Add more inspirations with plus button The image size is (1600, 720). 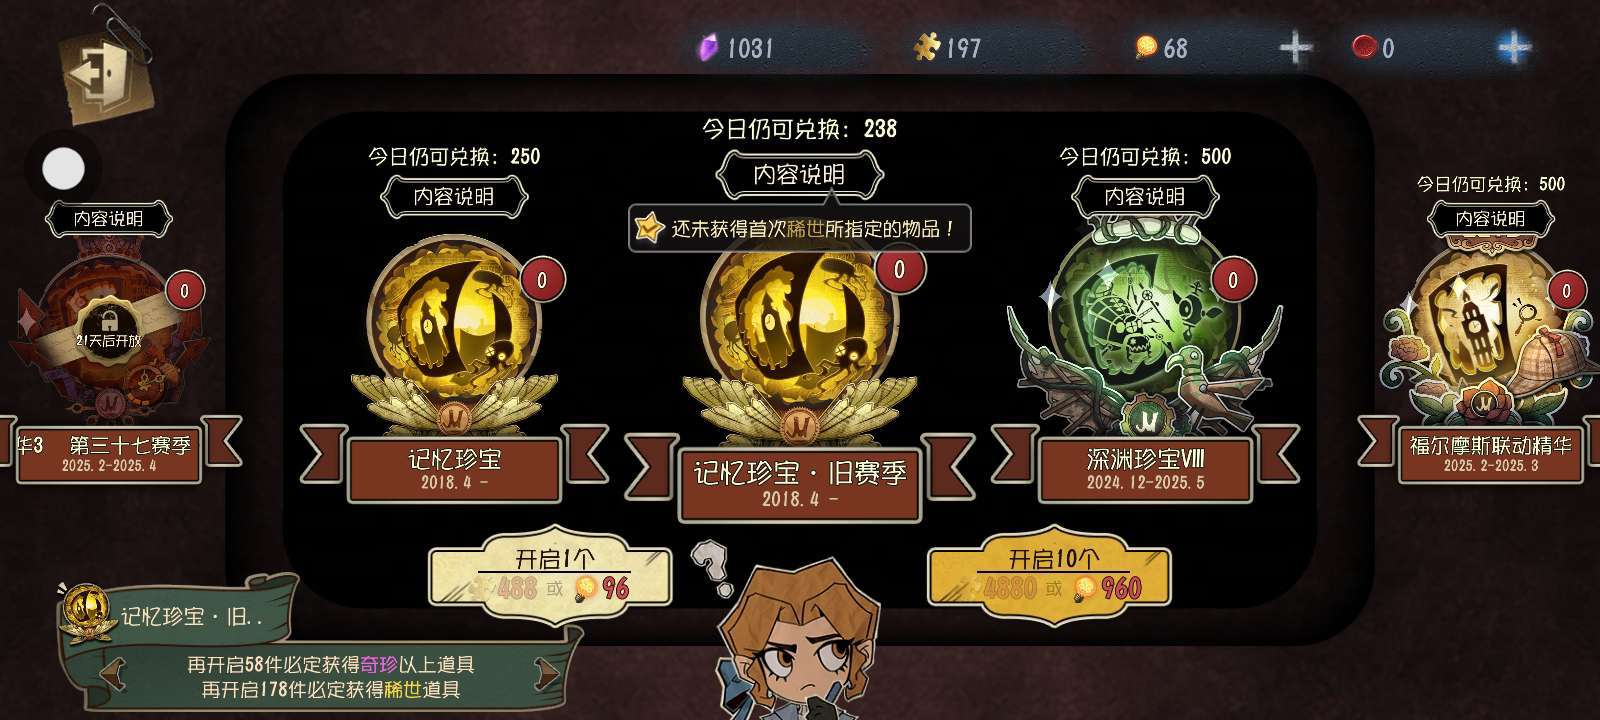click(x=1295, y=47)
